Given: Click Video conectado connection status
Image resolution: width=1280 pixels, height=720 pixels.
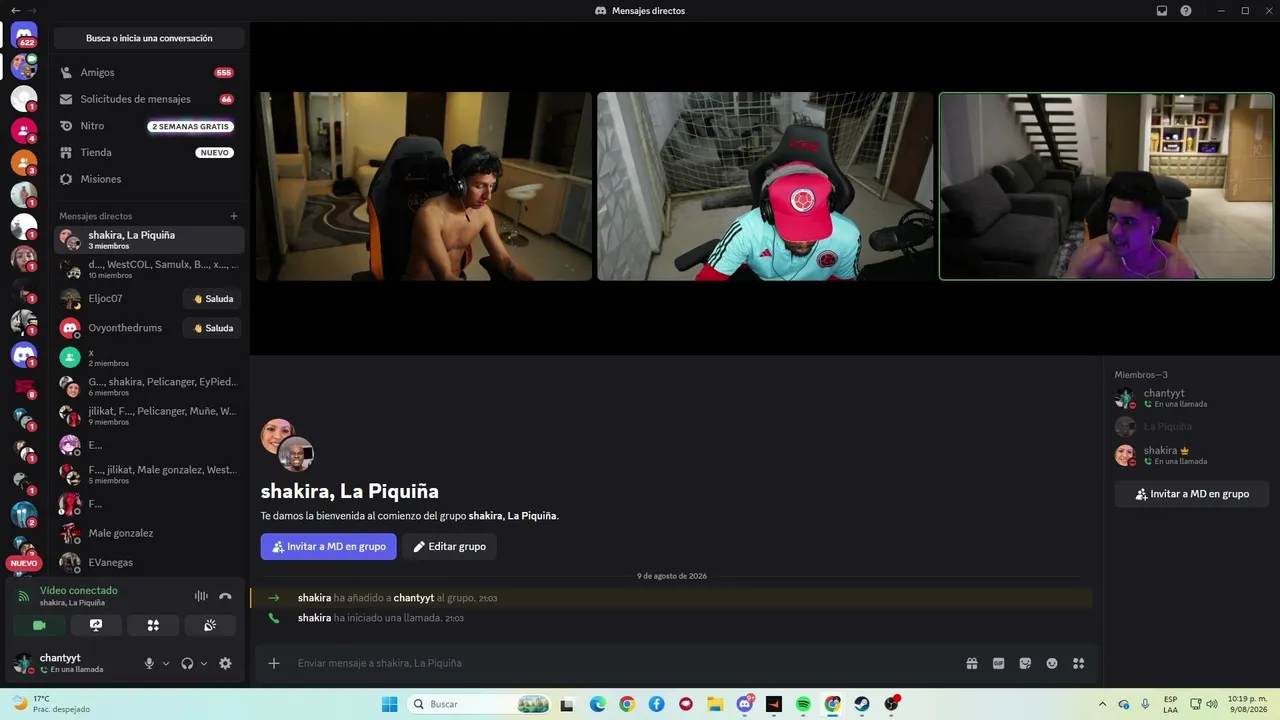Looking at the screenshot, I should click(x=78, y=591).
